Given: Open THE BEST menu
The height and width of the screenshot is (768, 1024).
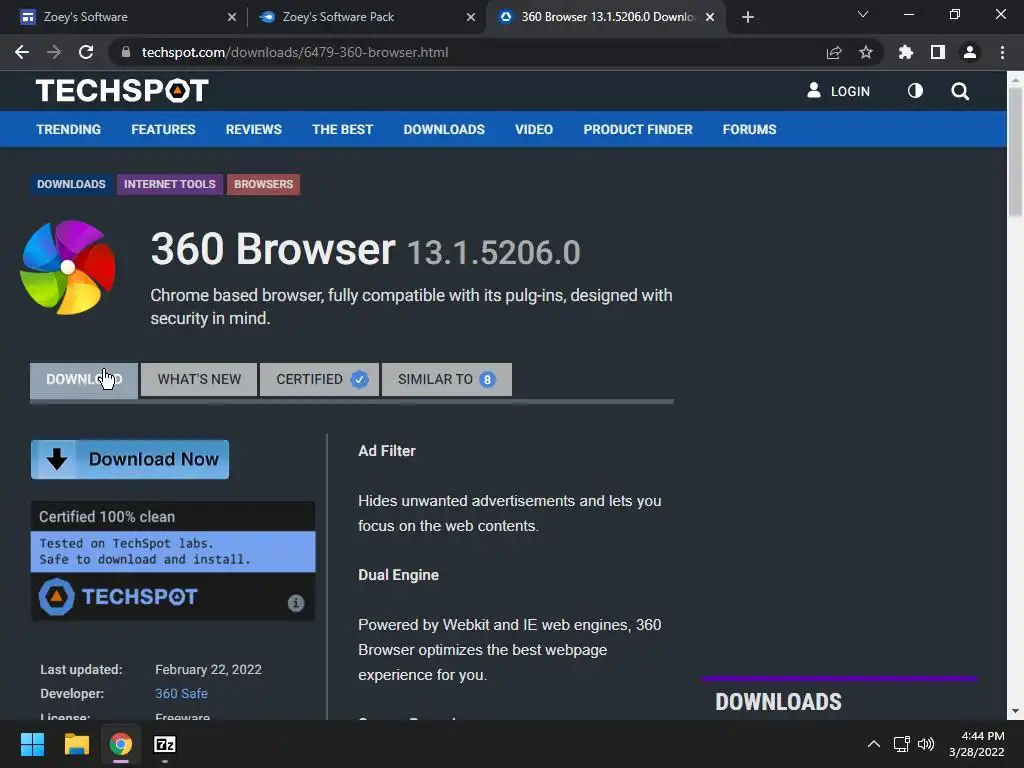Looking at the screenshot, I should pos(342,129).
